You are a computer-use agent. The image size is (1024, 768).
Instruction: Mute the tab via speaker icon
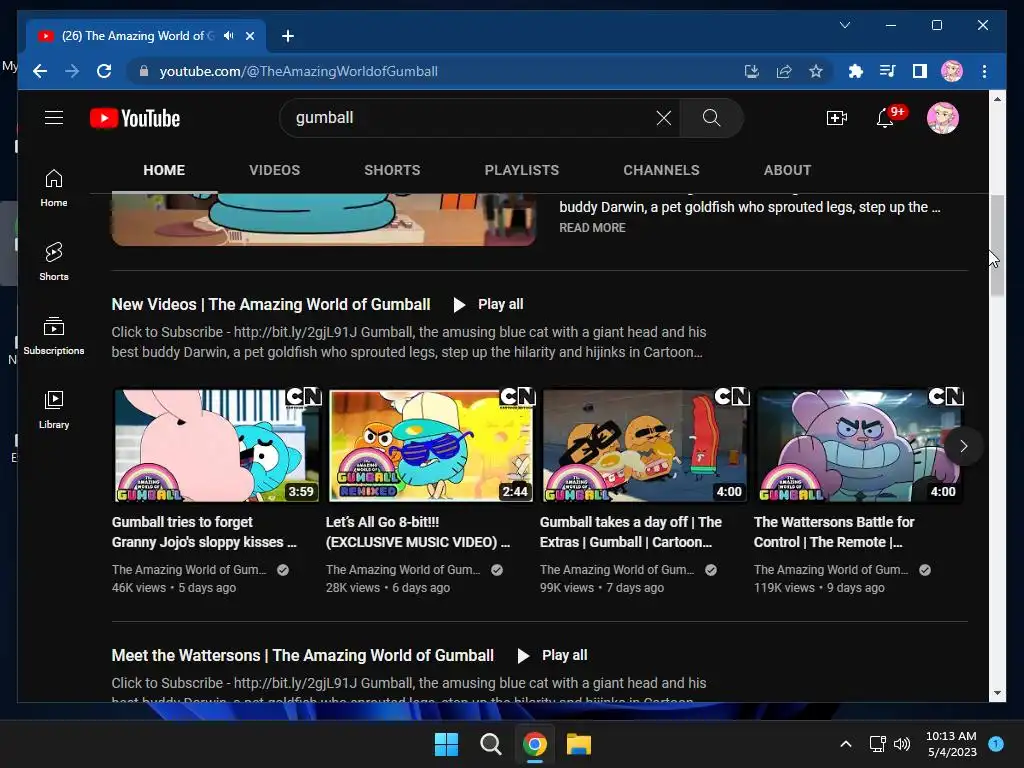click(229, 36)
